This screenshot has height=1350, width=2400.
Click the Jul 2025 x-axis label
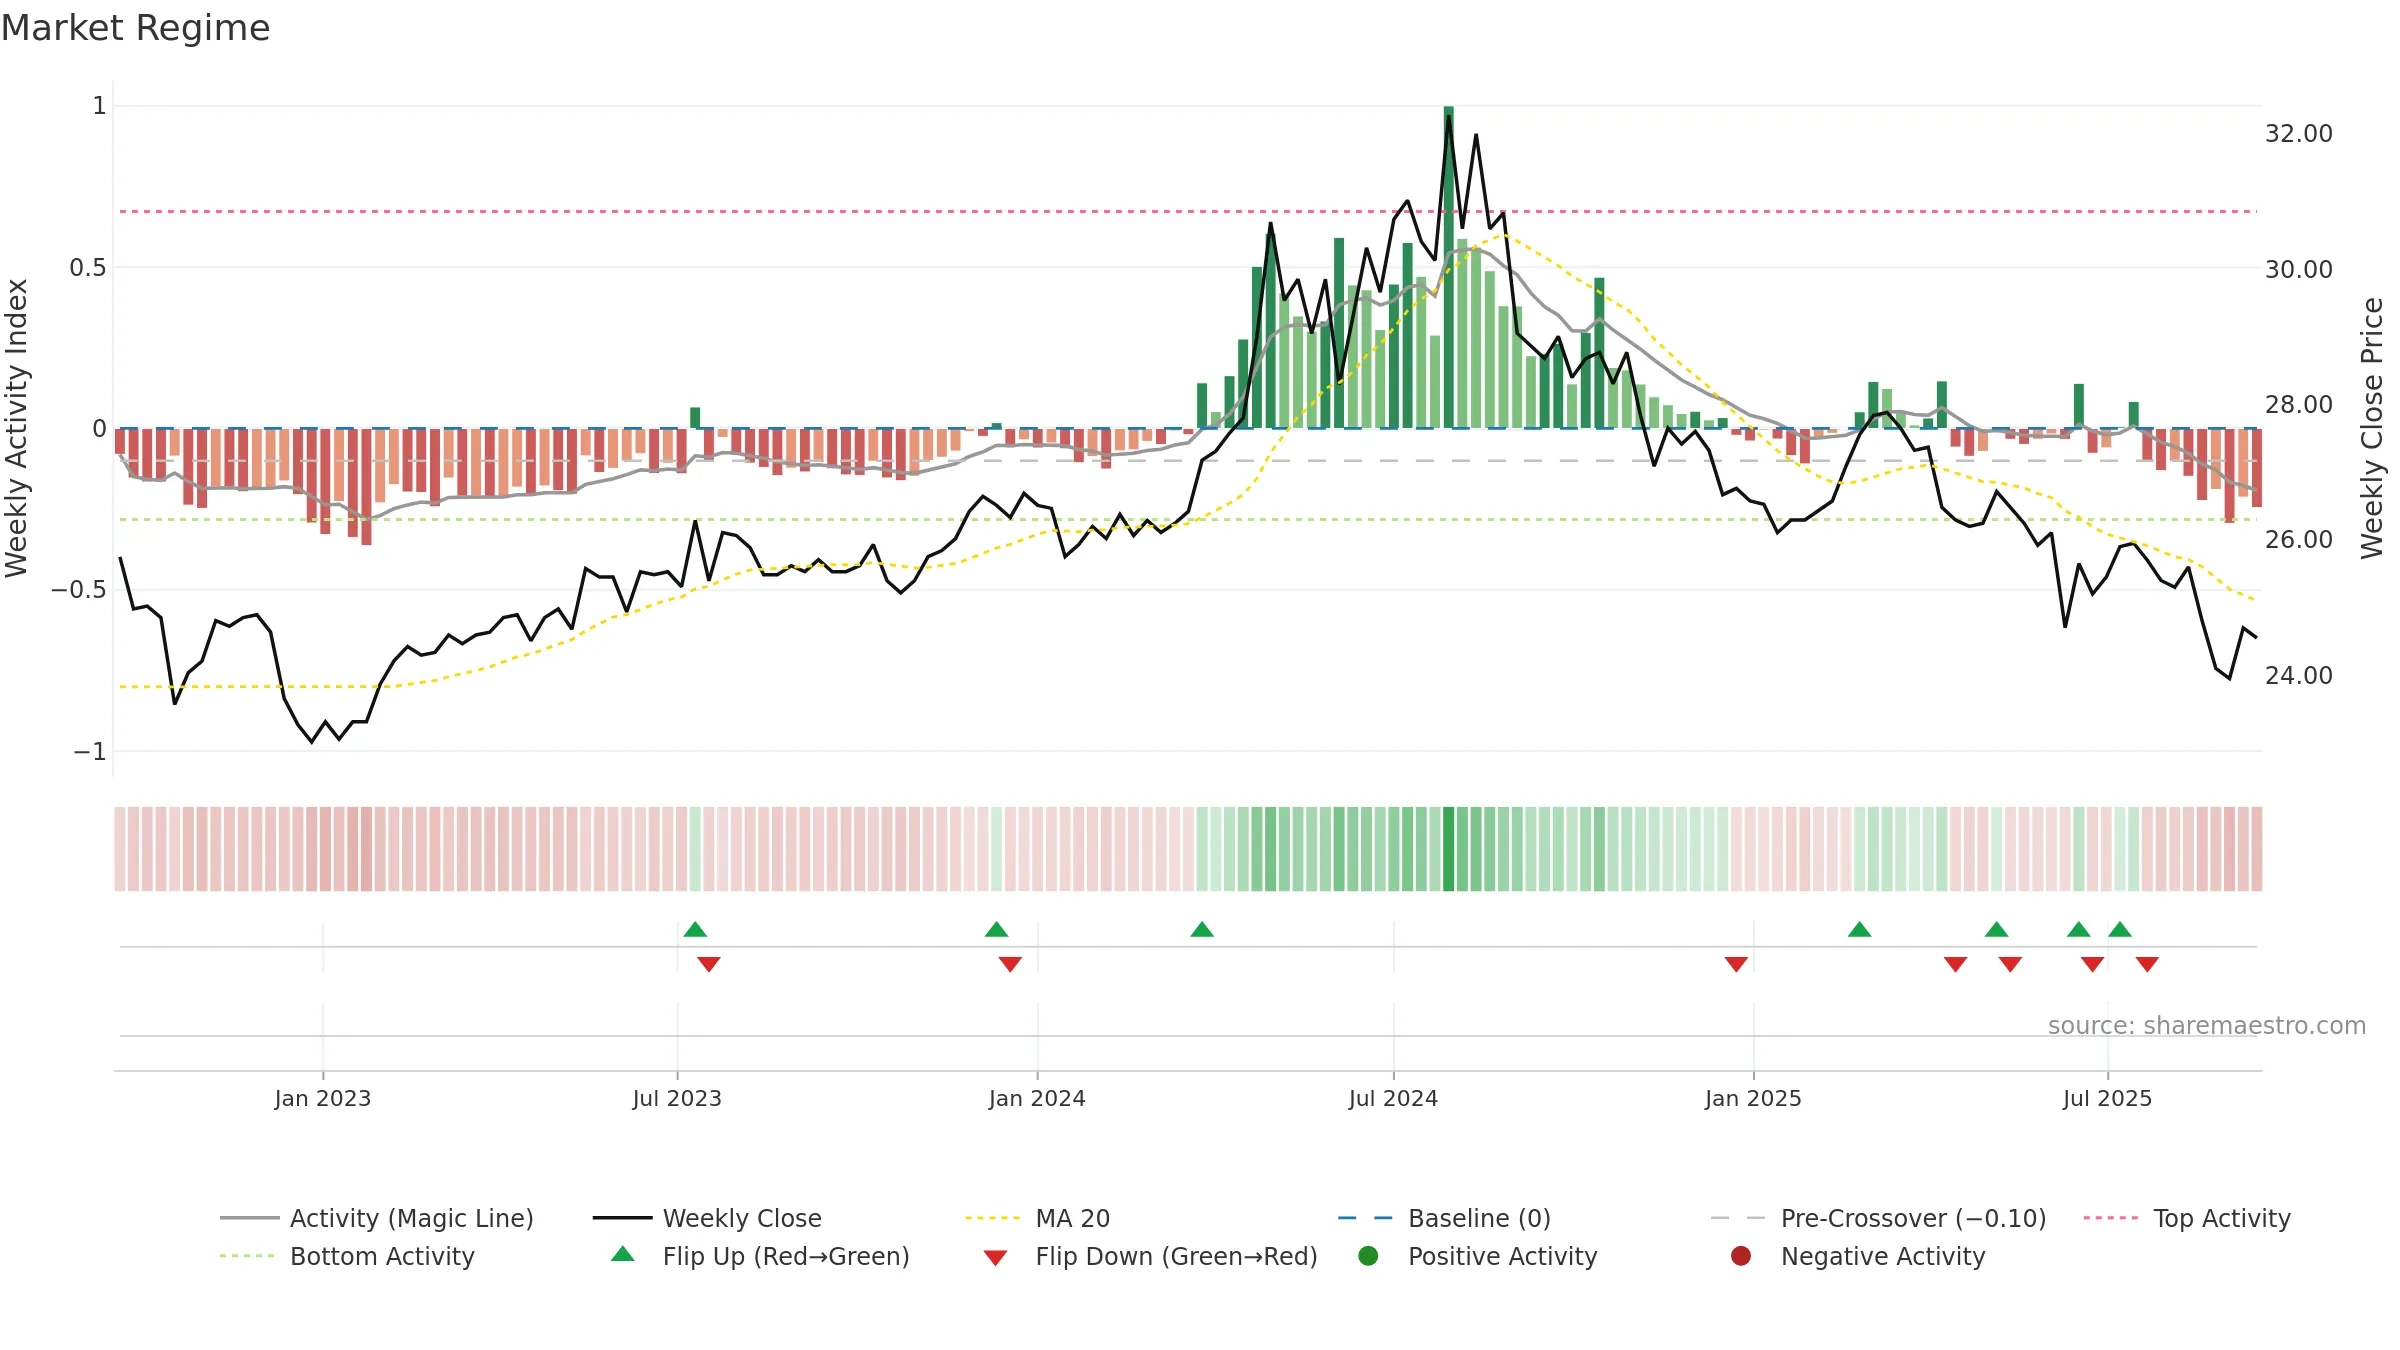tap(2107, 1099)
